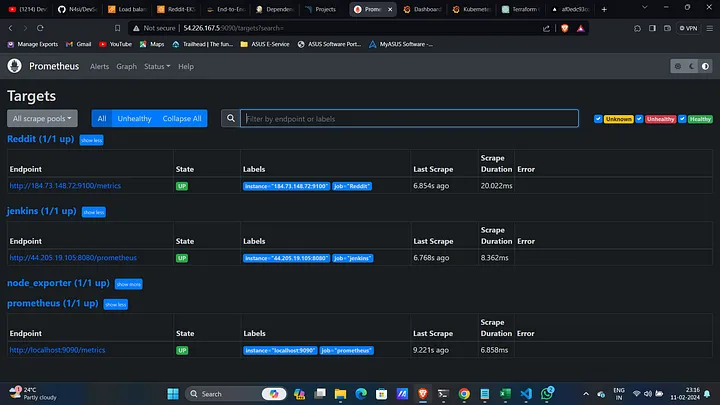Image resolution: width=720 pixels, height=405 pixels.
Task: Show hidden system tray icons chevron
Action: pos(586,394)
